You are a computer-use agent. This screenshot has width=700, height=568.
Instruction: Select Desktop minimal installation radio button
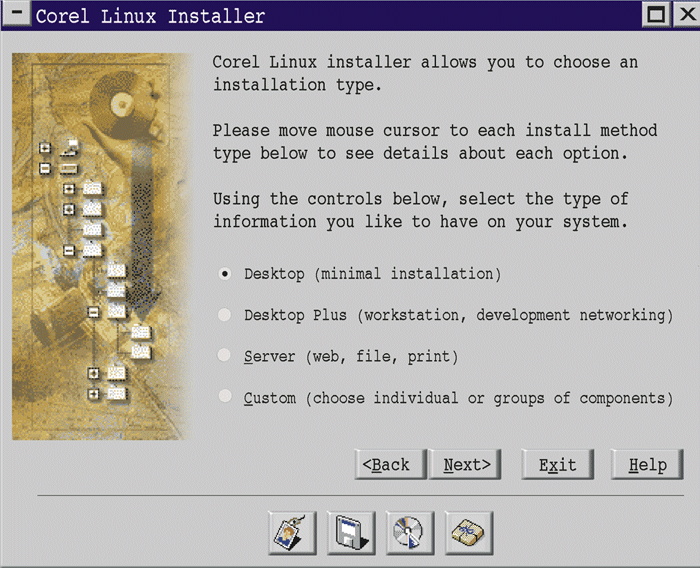(225, 273)
